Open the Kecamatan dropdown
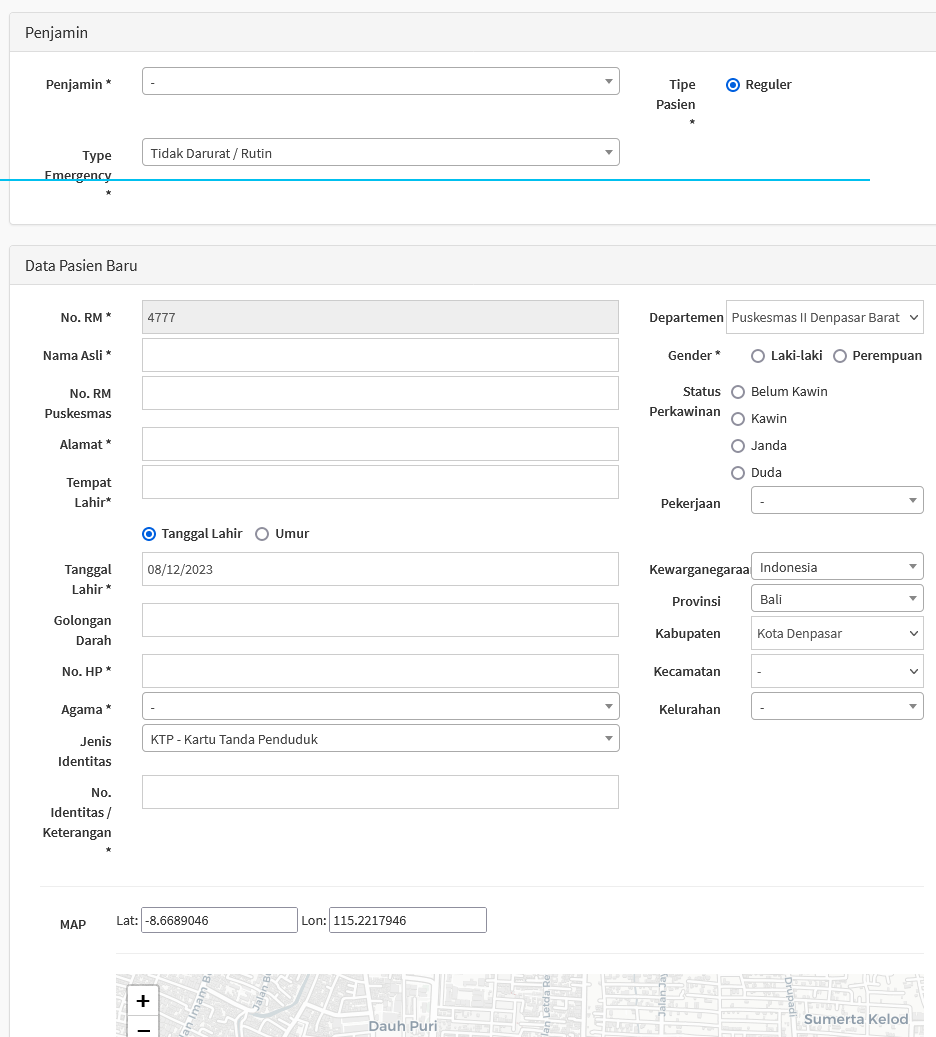The image size is (936, 1037). (x=836, y=671)
